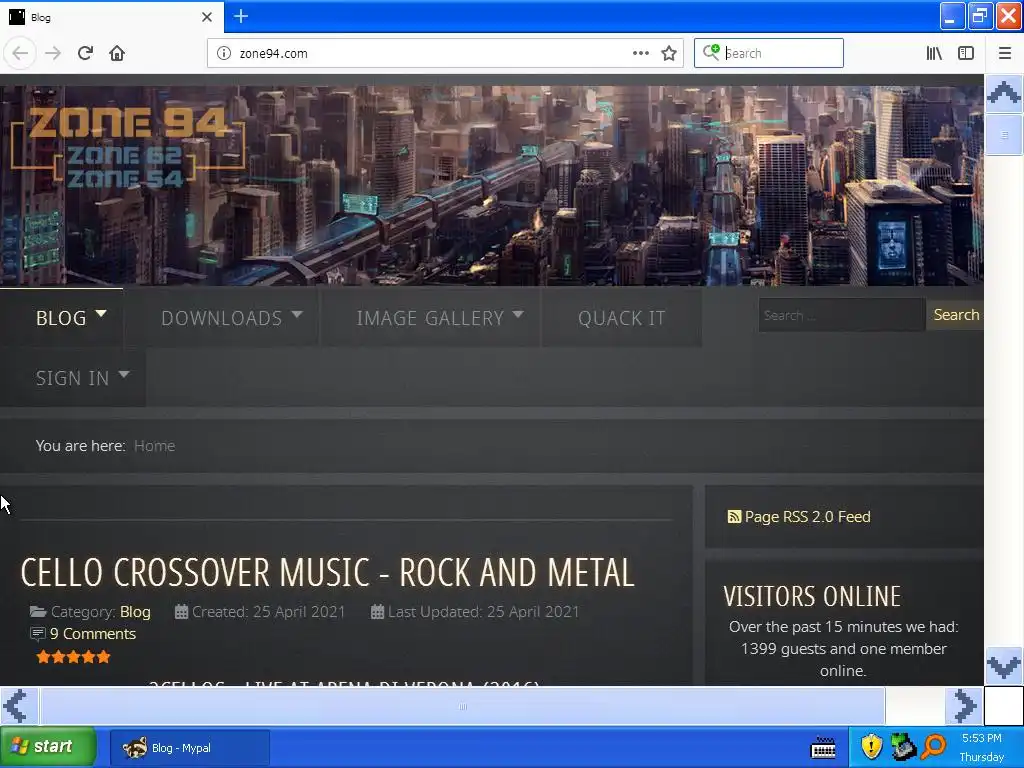Show site information icon in address bar
The height and width of the screenshot is (768, 1024).
coord(223,53)
